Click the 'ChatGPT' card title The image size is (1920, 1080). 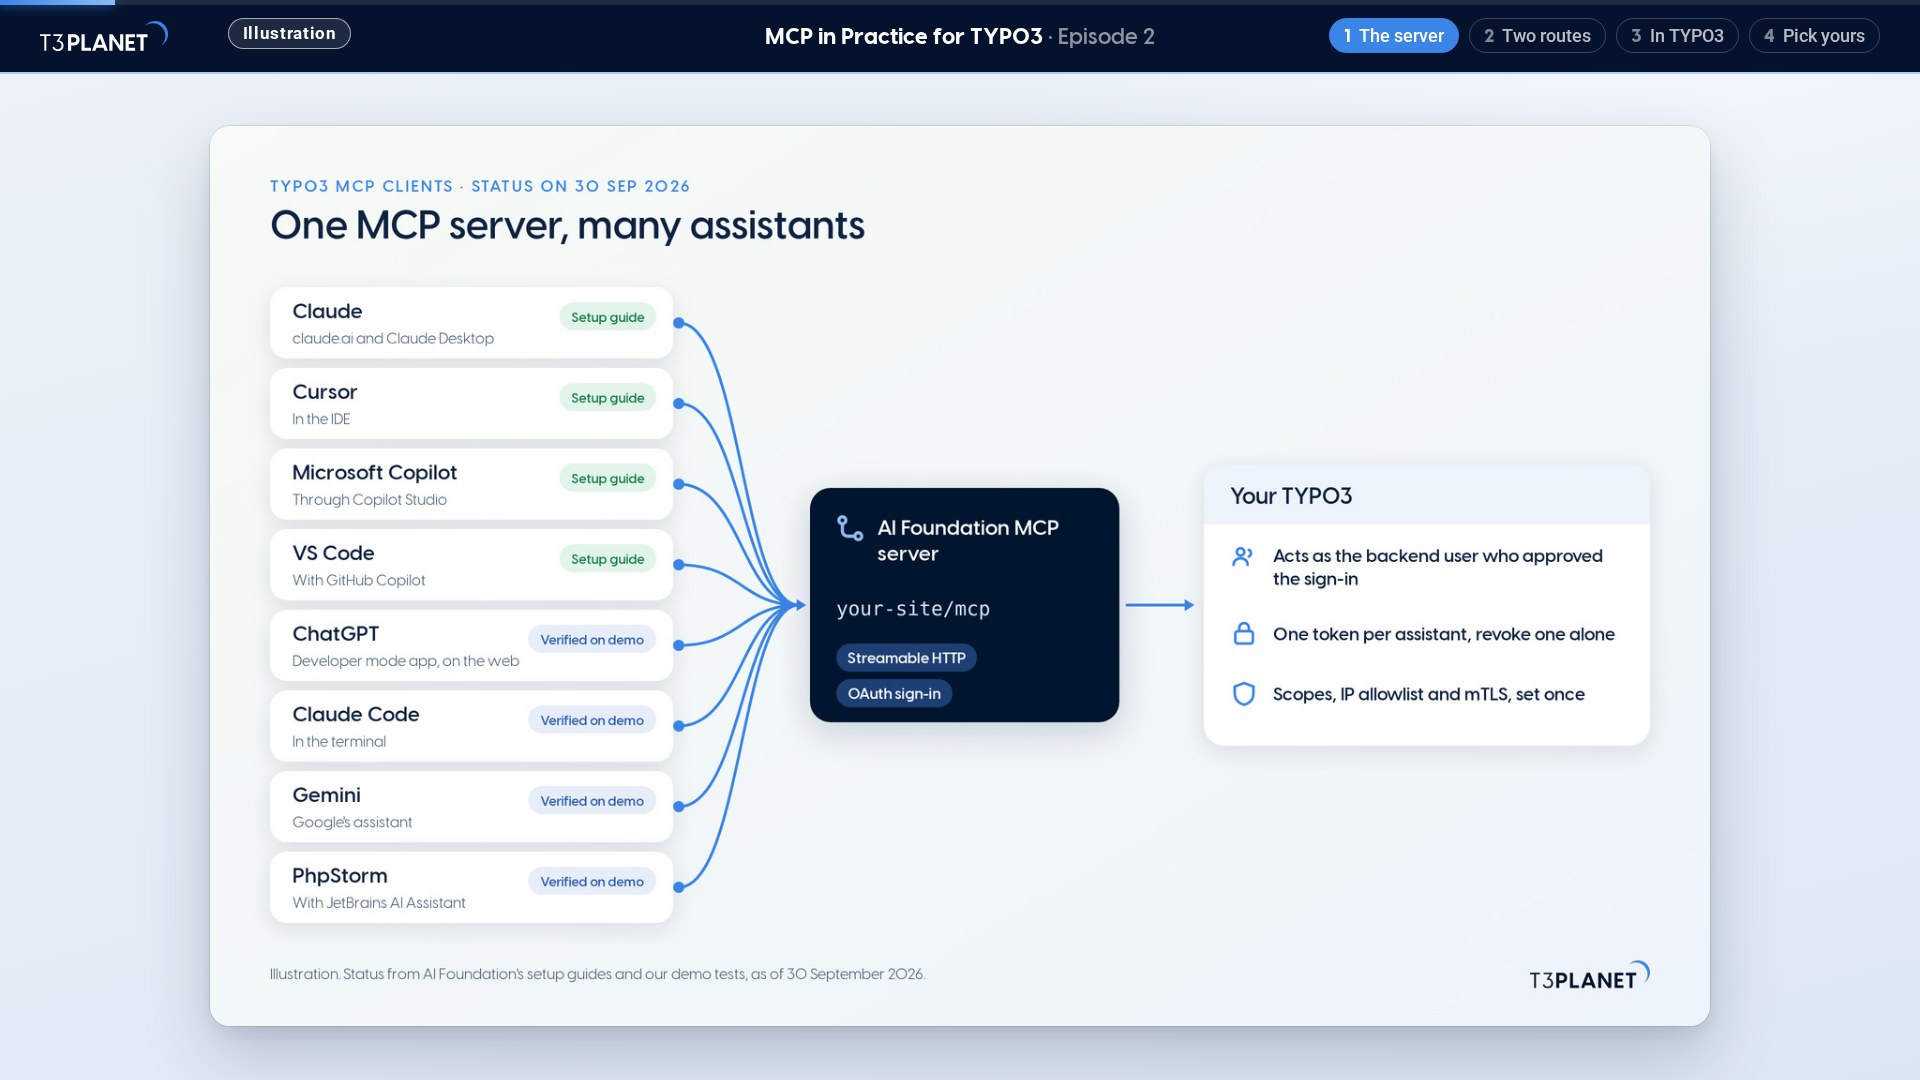[x=335, y=634]
